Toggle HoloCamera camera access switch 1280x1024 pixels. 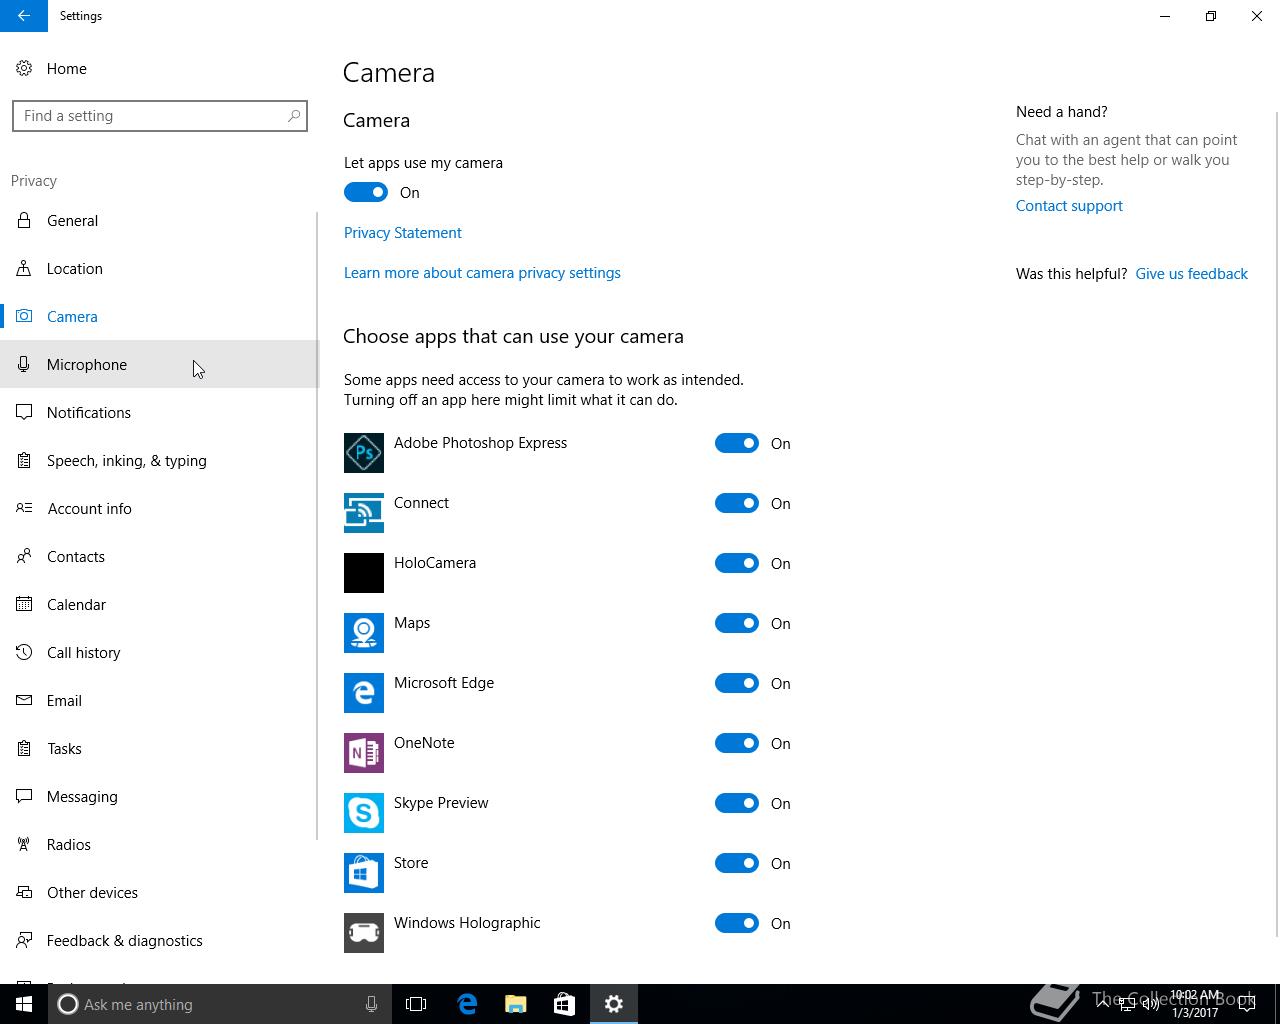tap(737, 563)
